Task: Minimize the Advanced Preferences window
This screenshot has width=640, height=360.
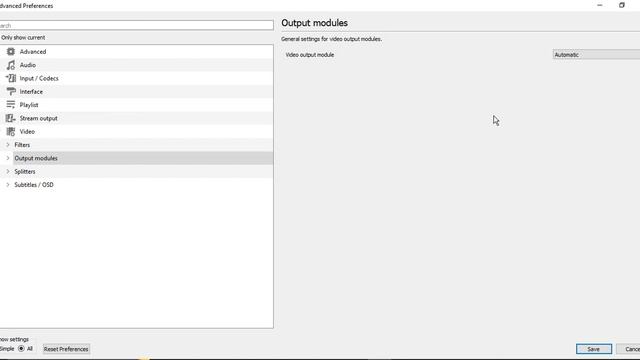Action: [x=600, y=5]
